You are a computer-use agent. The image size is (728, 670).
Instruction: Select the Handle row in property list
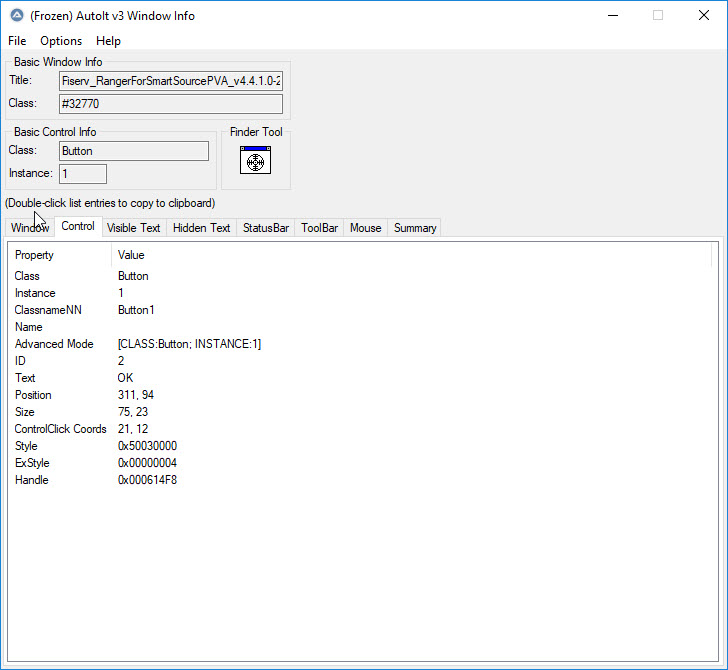[147, 480]
